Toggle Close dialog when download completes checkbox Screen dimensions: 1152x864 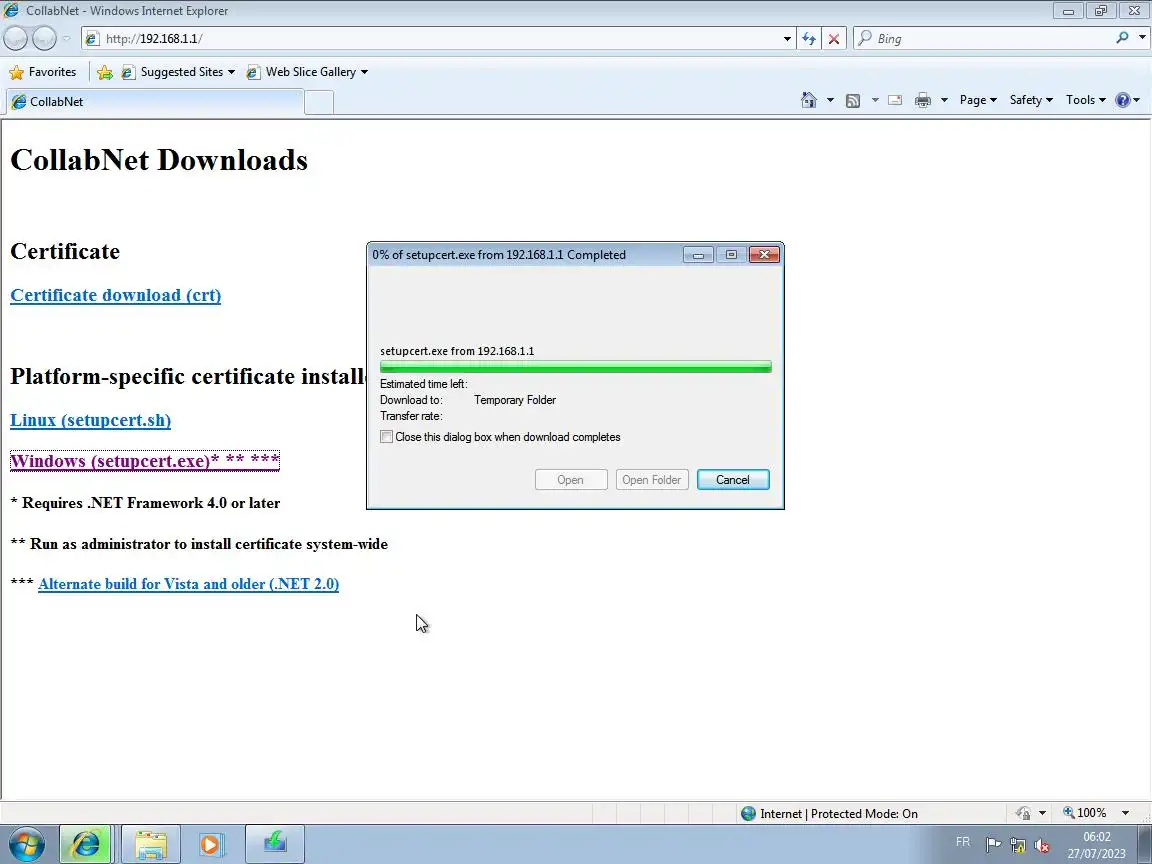pos(386,436)
